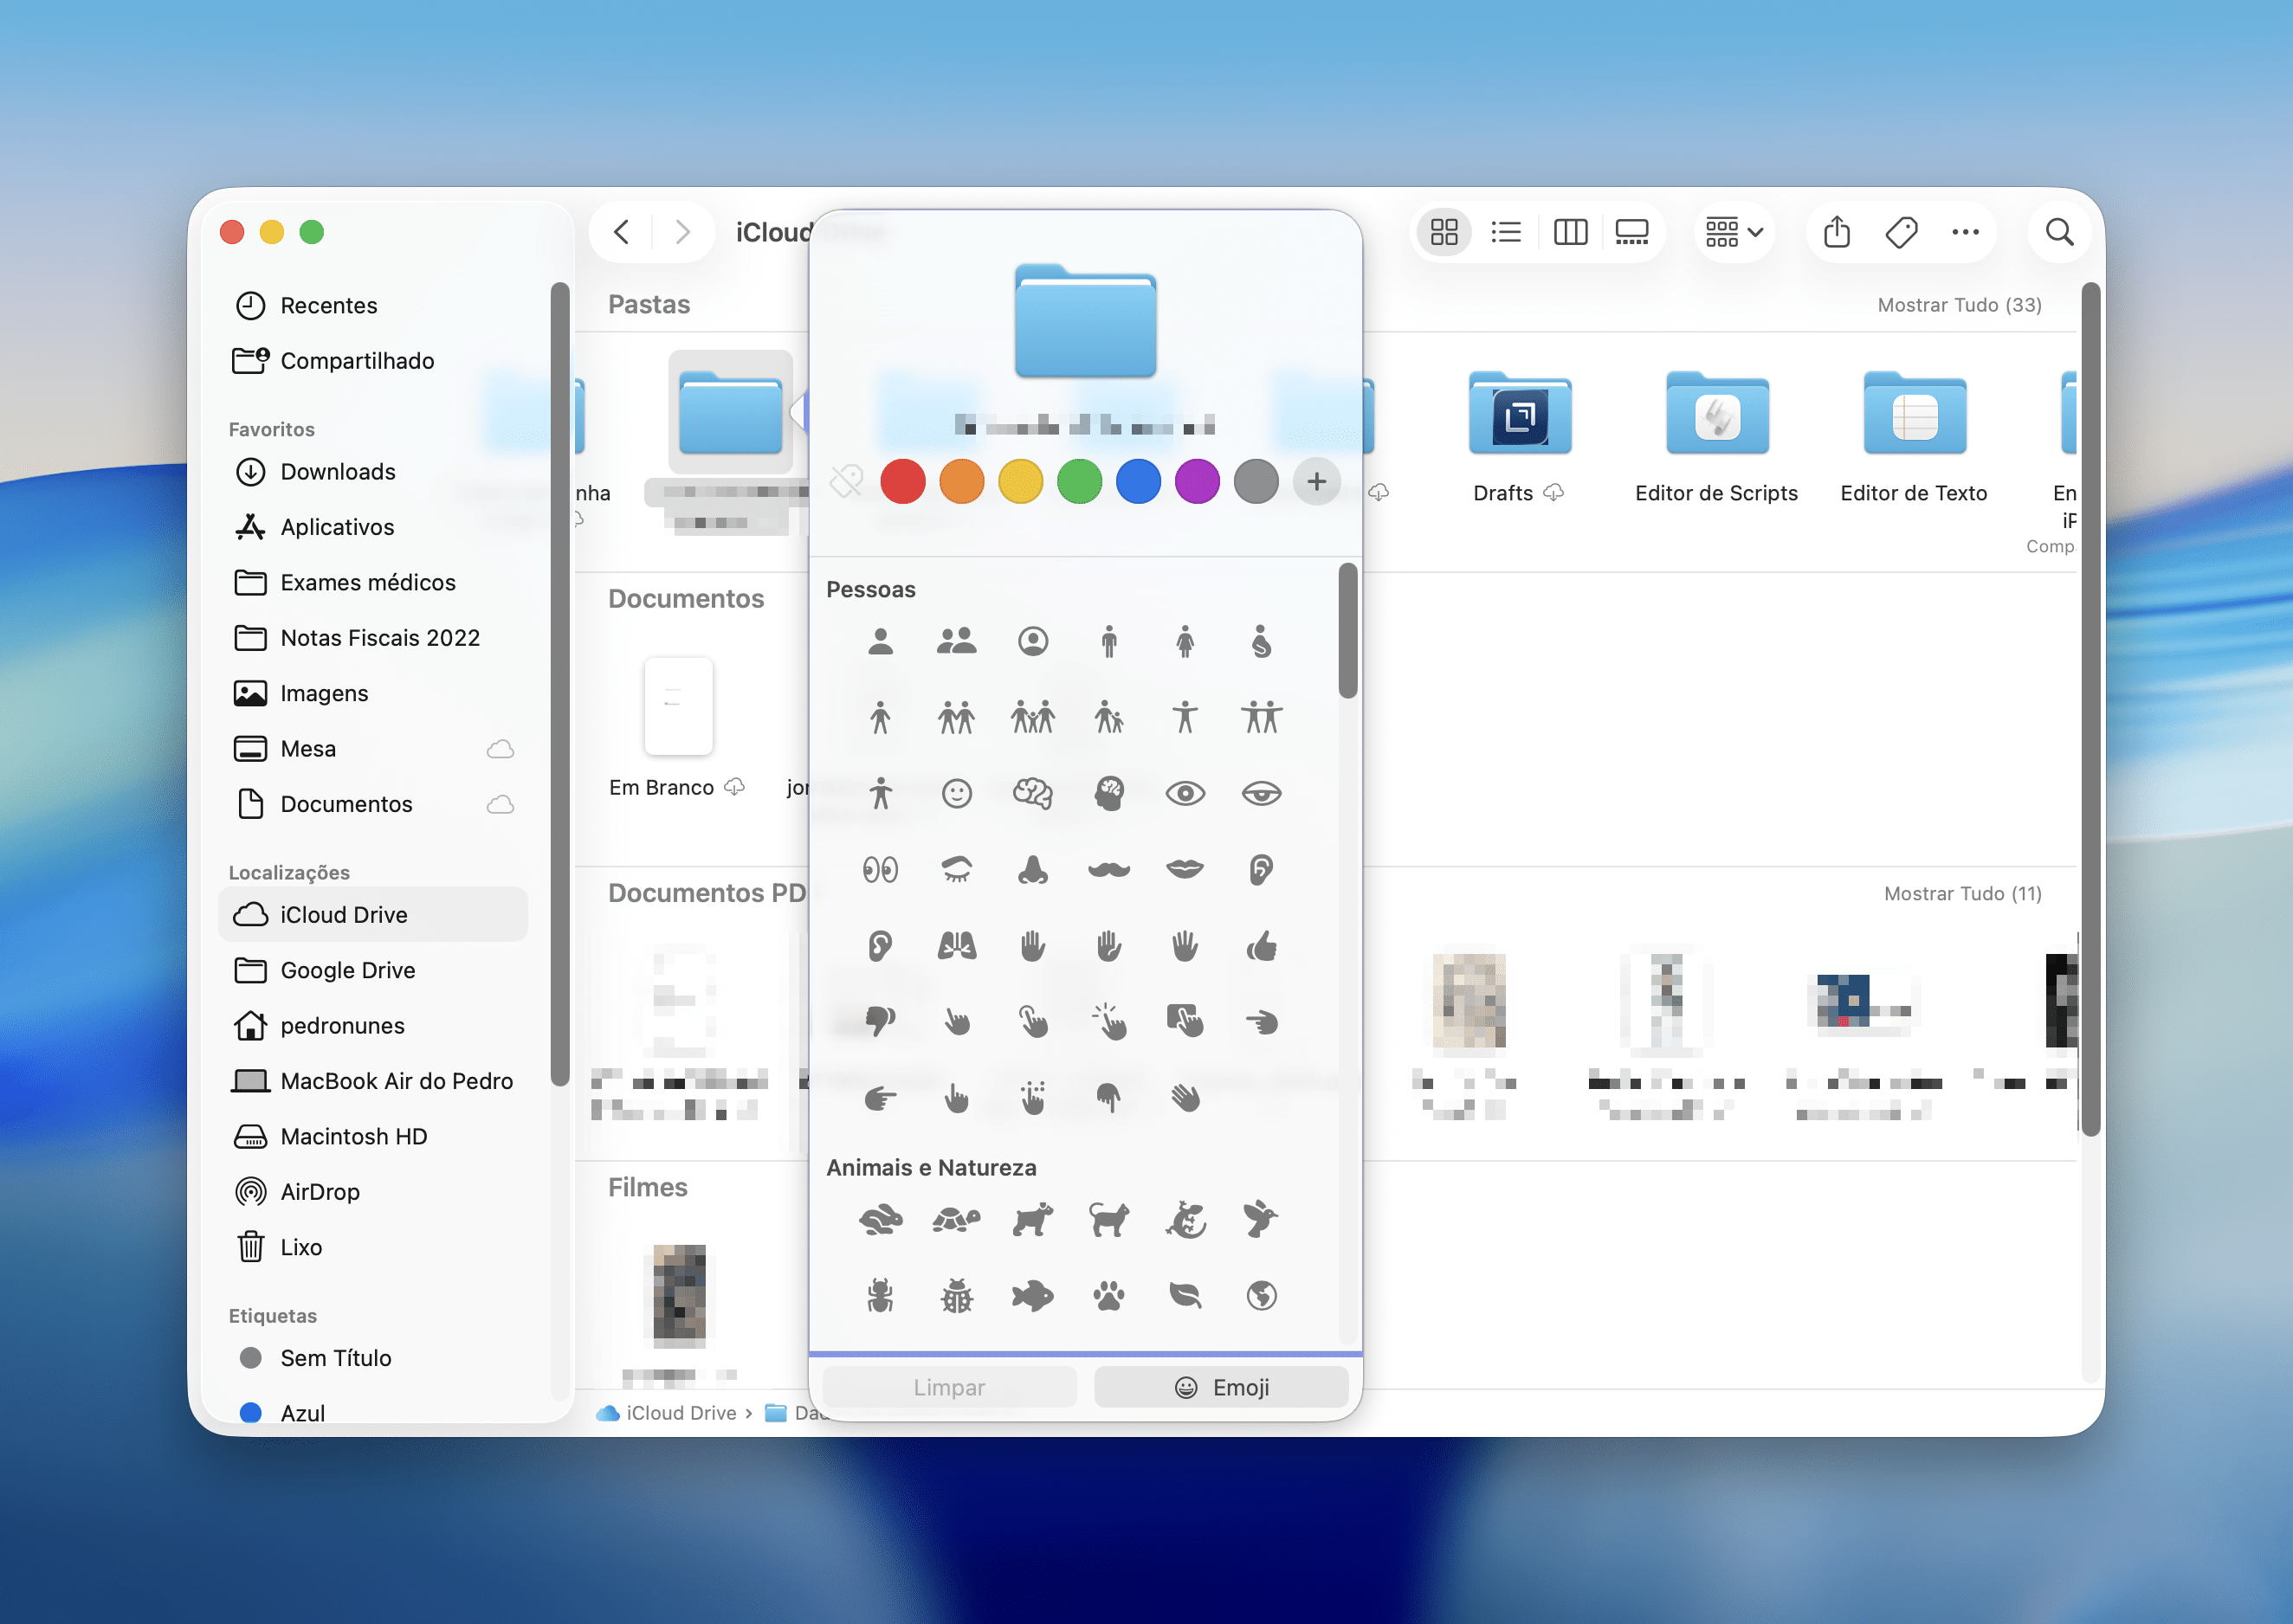Select the paw print symbol

coord(1108,1296)
